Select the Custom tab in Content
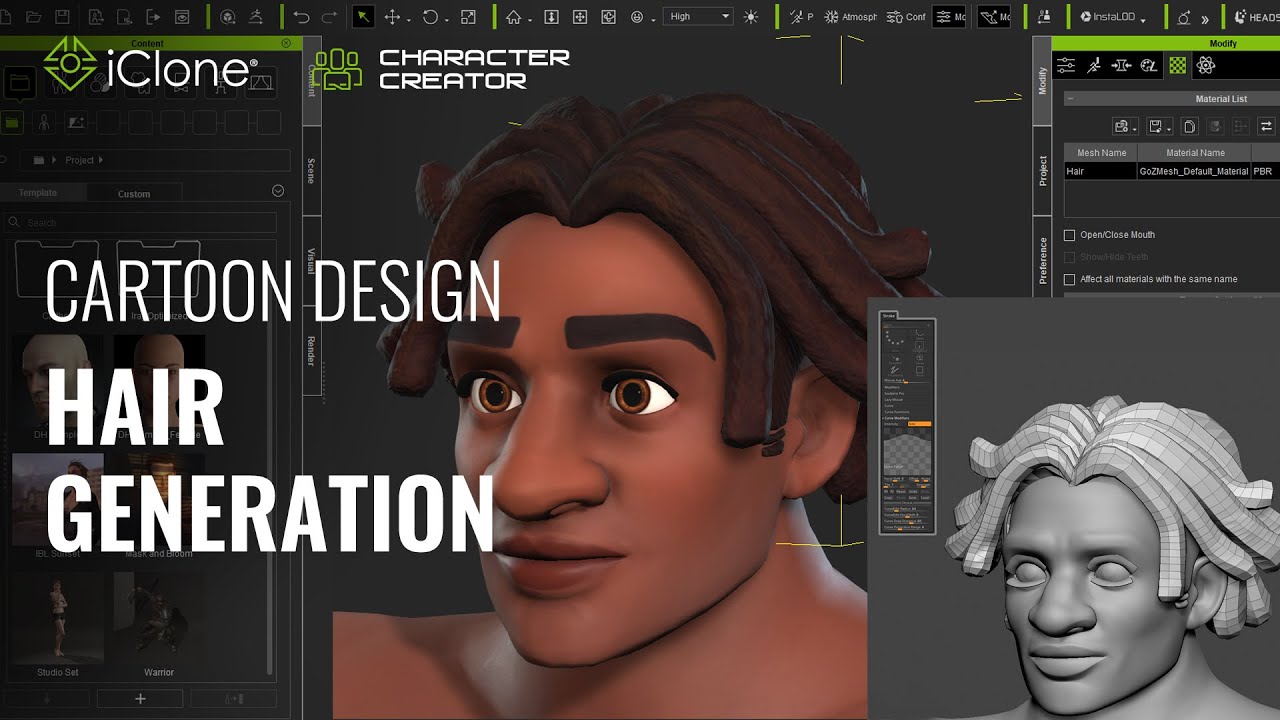This screenshot has width=1280, height=720. pos(134,194)
